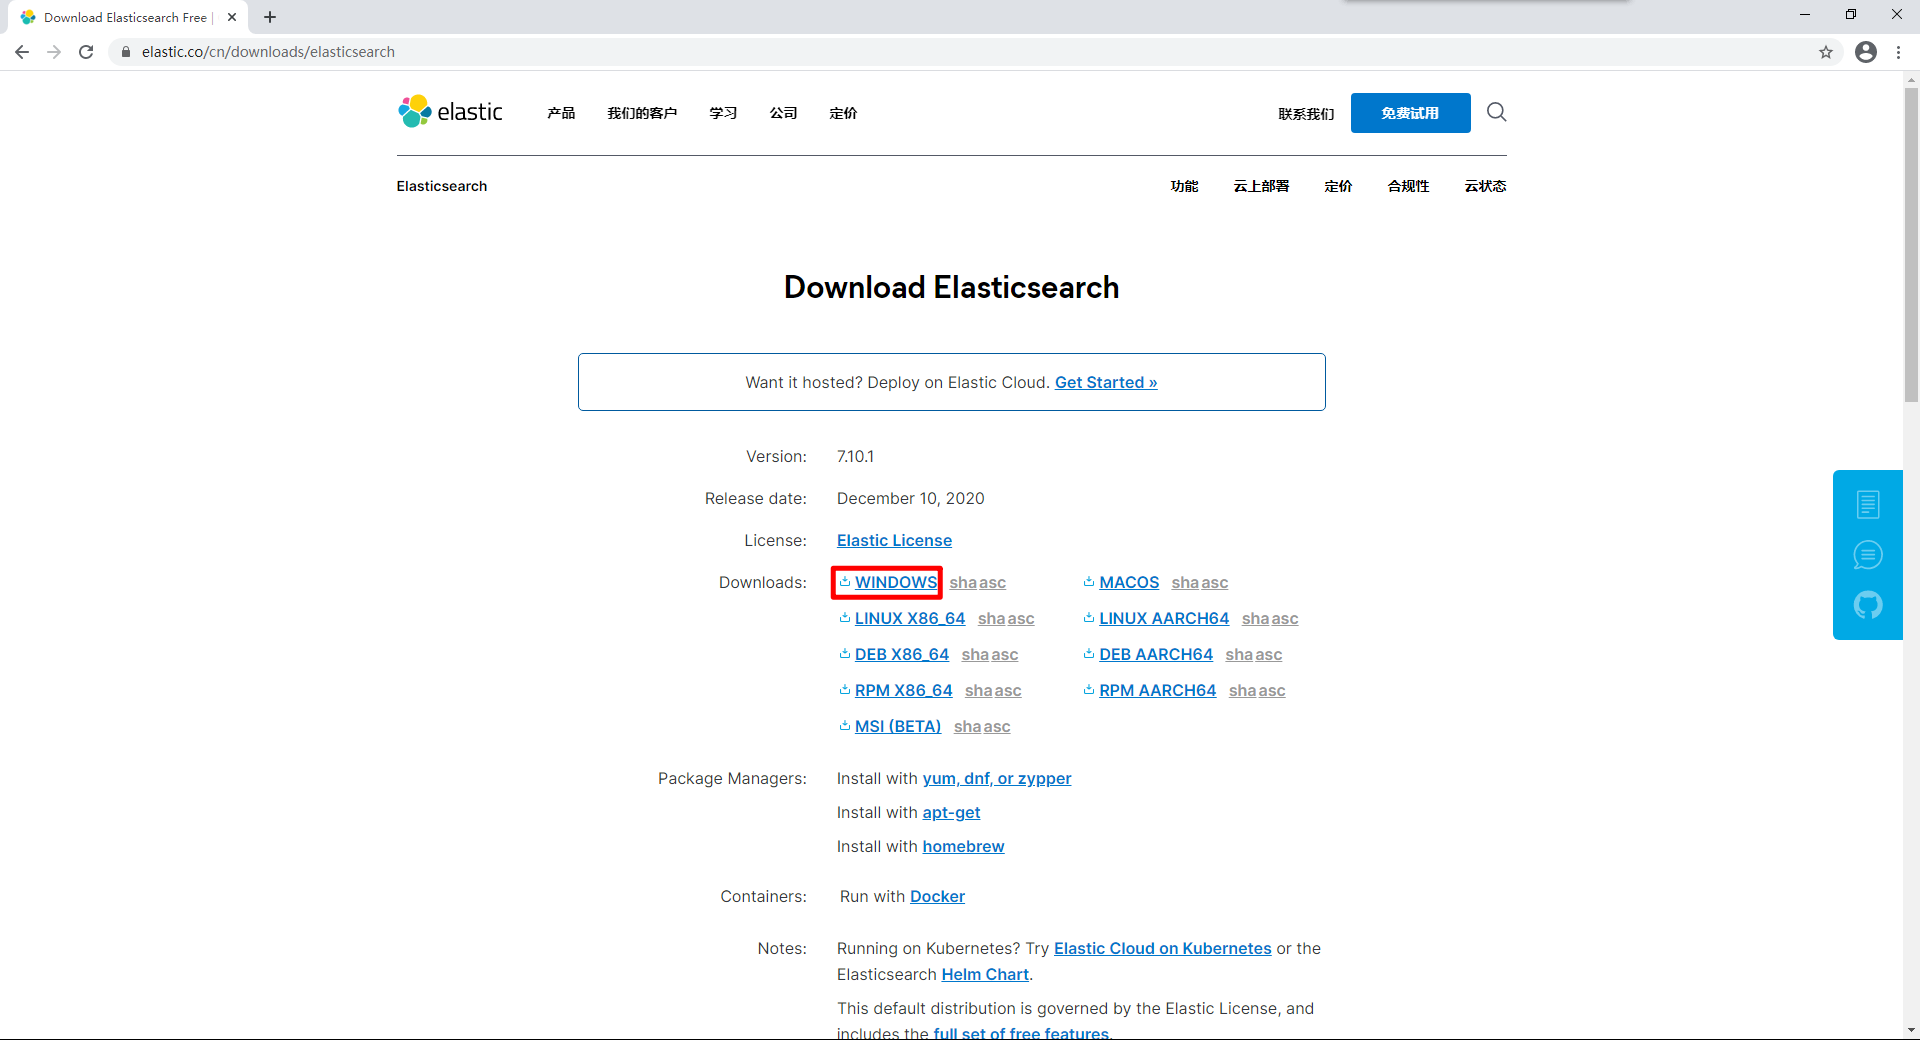
Task: Open the chat bubble icon in the side panel
Action: (1867, 555)
